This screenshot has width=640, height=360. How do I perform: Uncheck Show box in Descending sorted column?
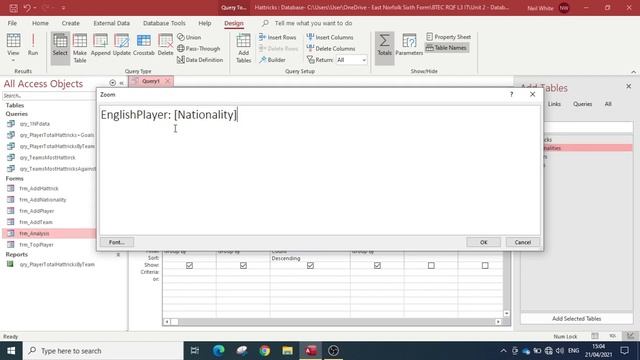[x=310, y=266]
